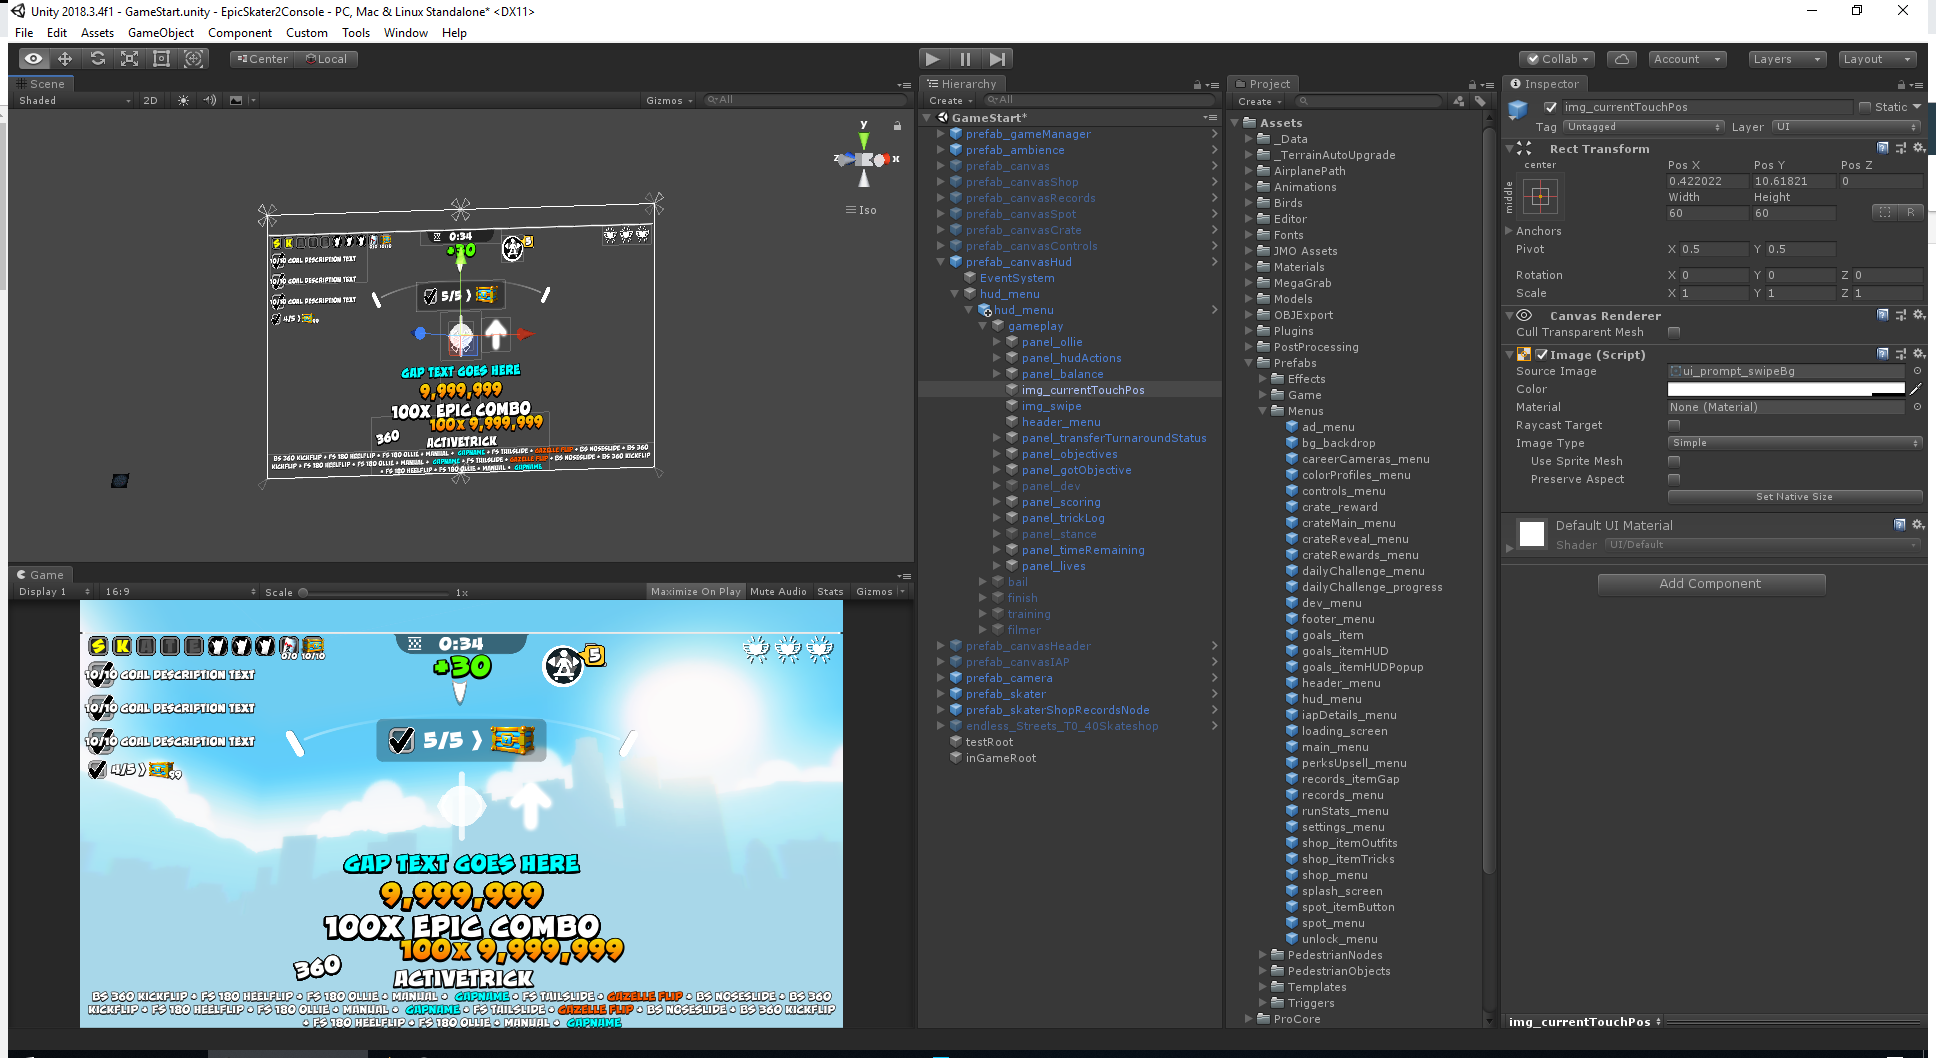Click the Add Component button

tap(1710, 584)
